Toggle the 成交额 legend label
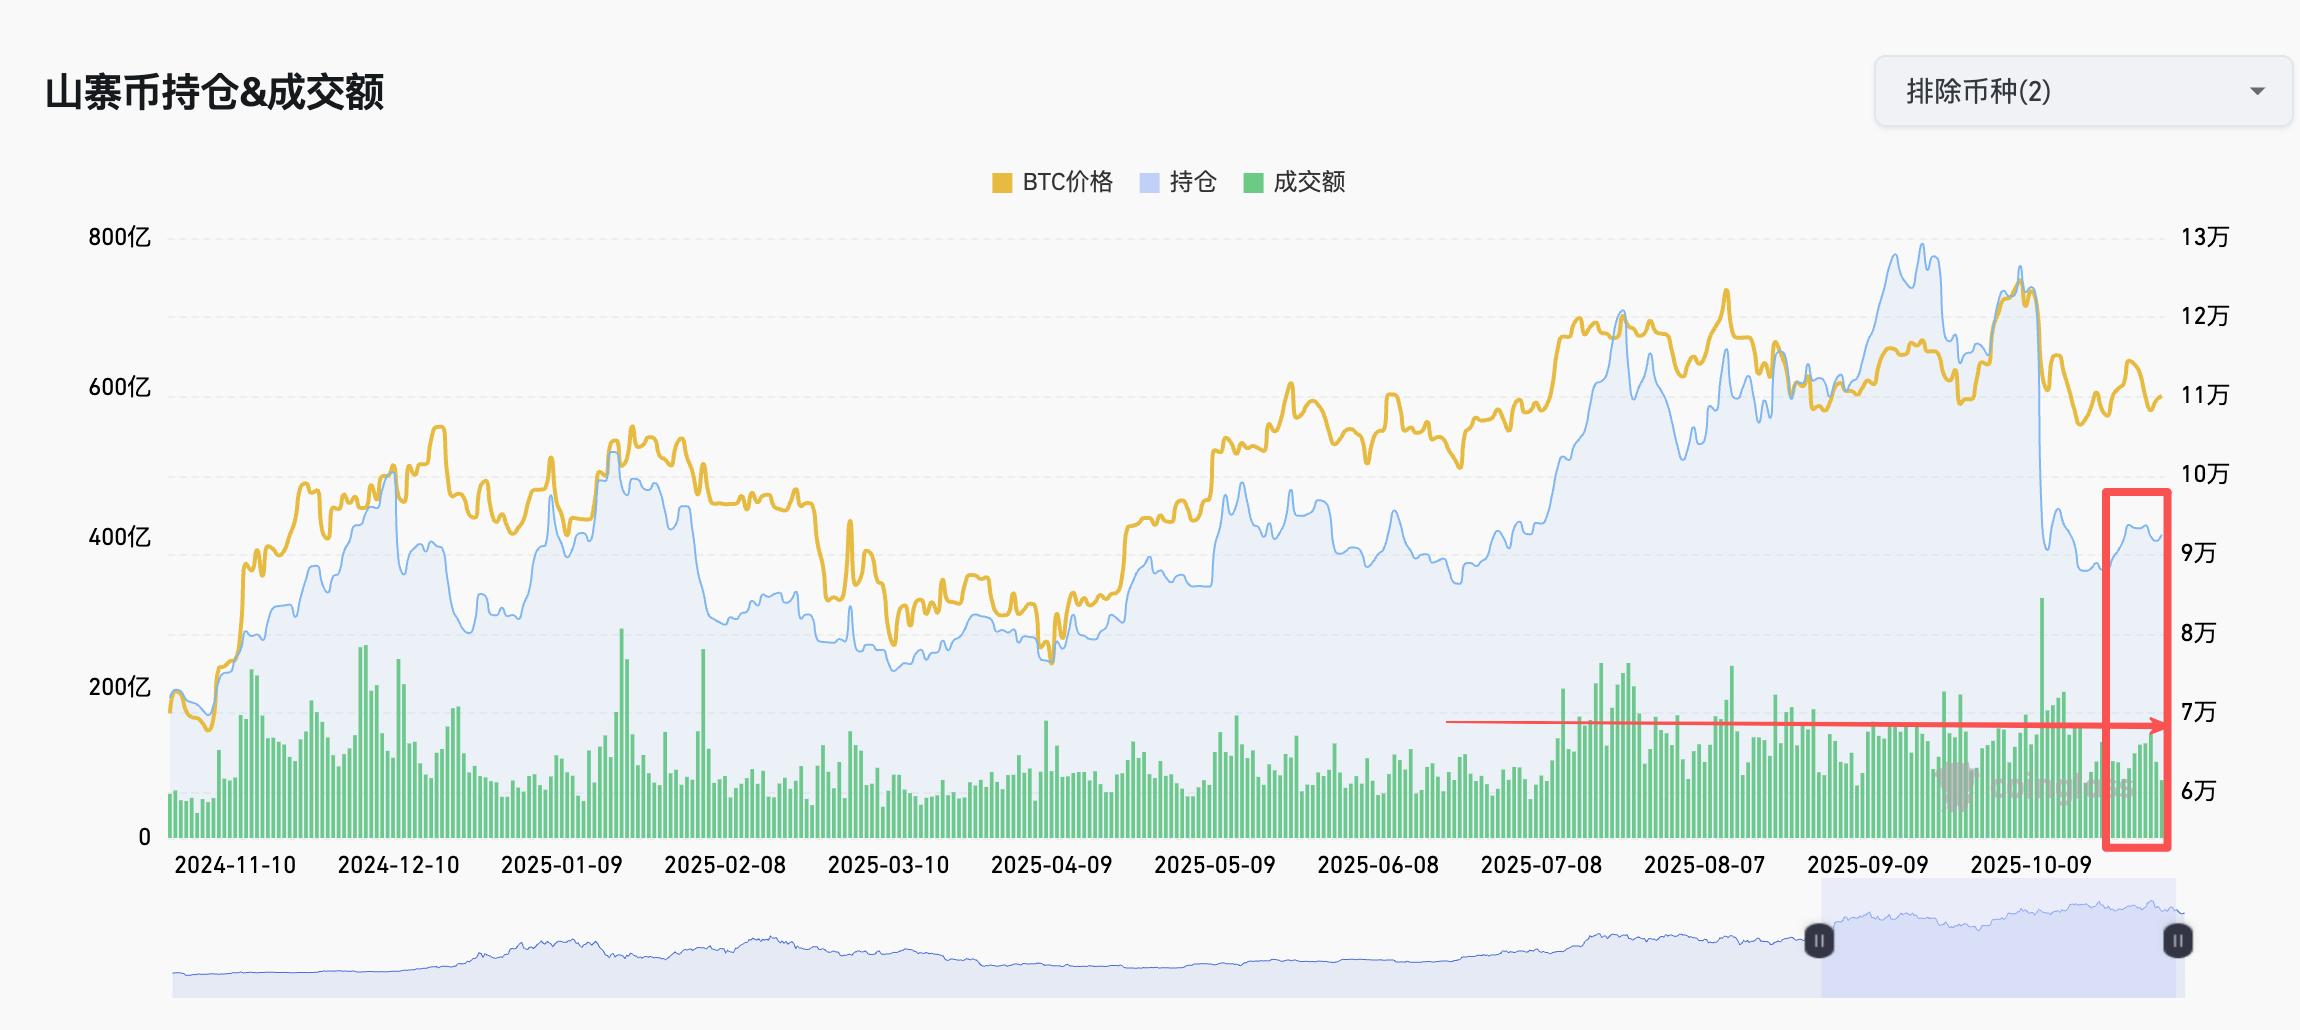This screenshot has height=1030, width=2300. [x=1308, y=182]
